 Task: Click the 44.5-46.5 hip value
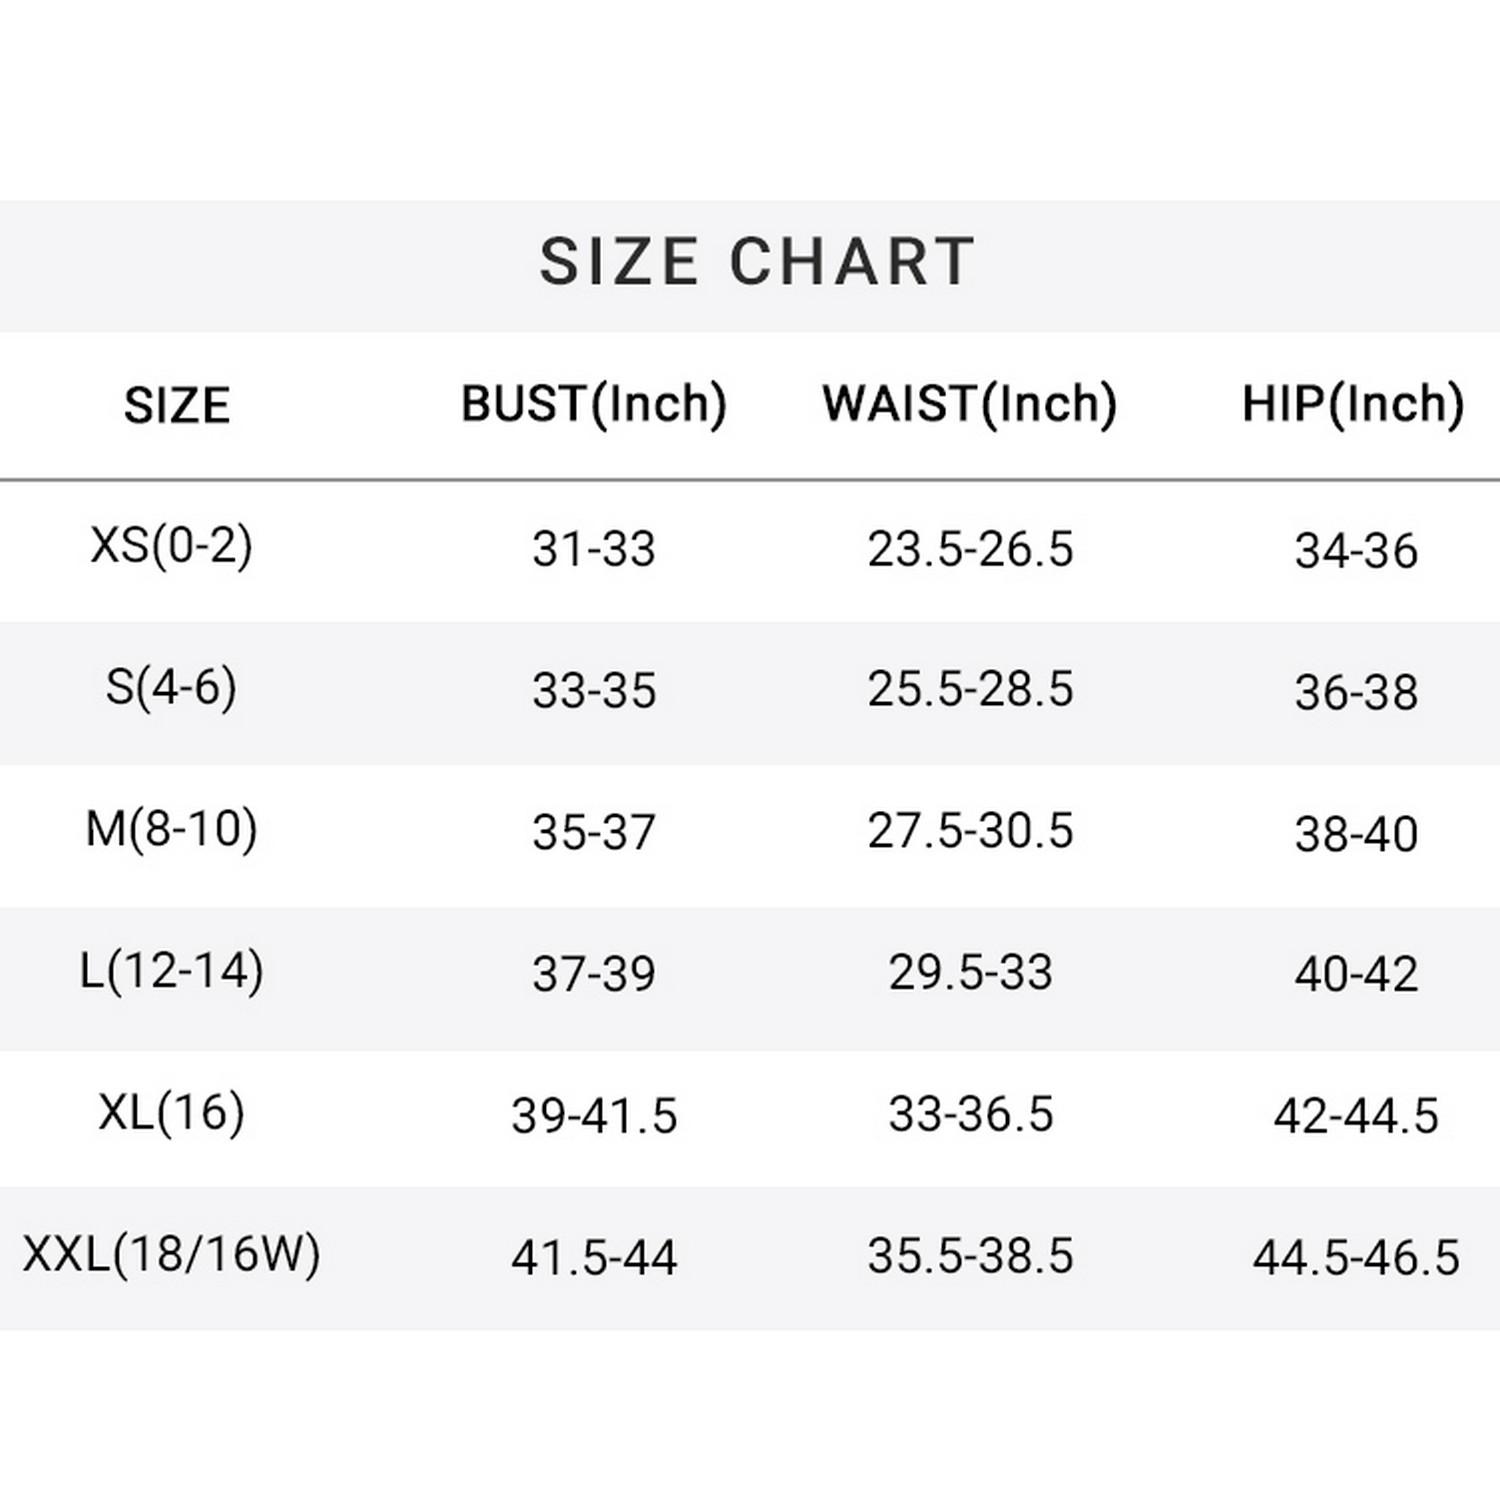pos(1356,1257)
